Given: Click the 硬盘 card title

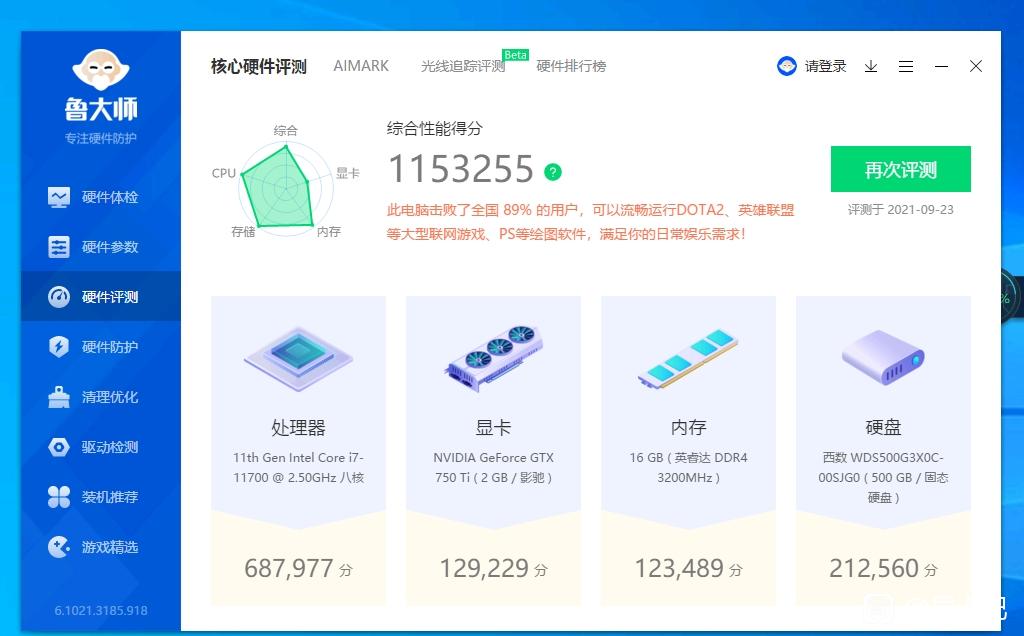Looking at the screenshot, I should click(883, 428).
